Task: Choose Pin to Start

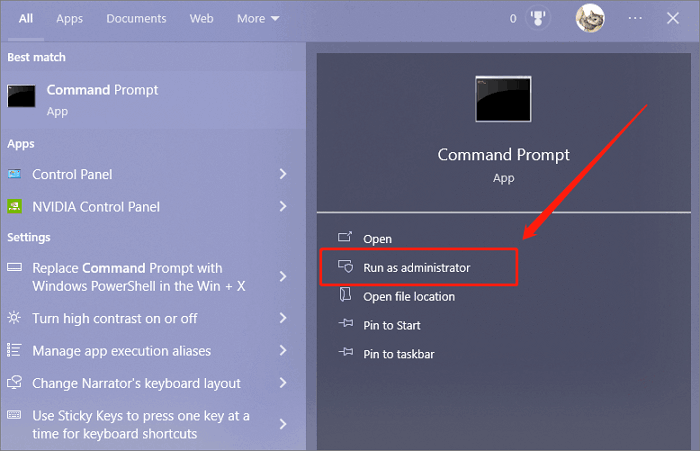Action: click(x=392, y=325)
